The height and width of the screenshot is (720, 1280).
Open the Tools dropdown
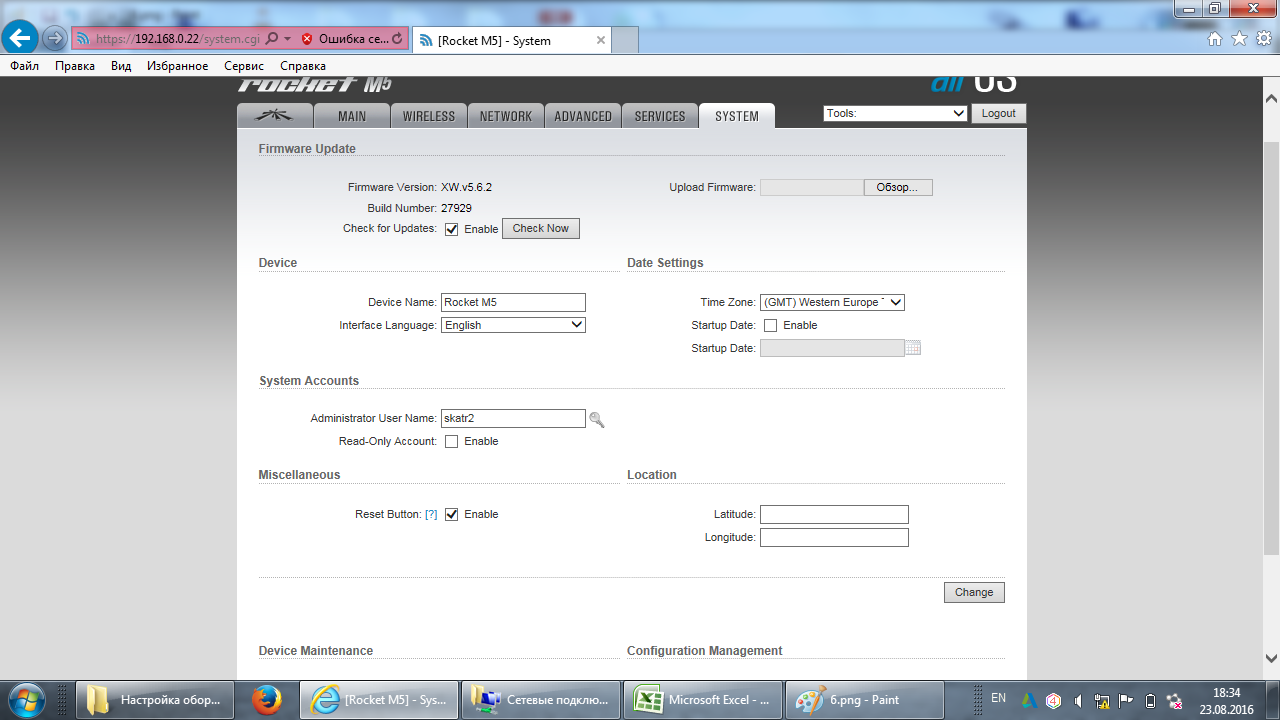895,113
